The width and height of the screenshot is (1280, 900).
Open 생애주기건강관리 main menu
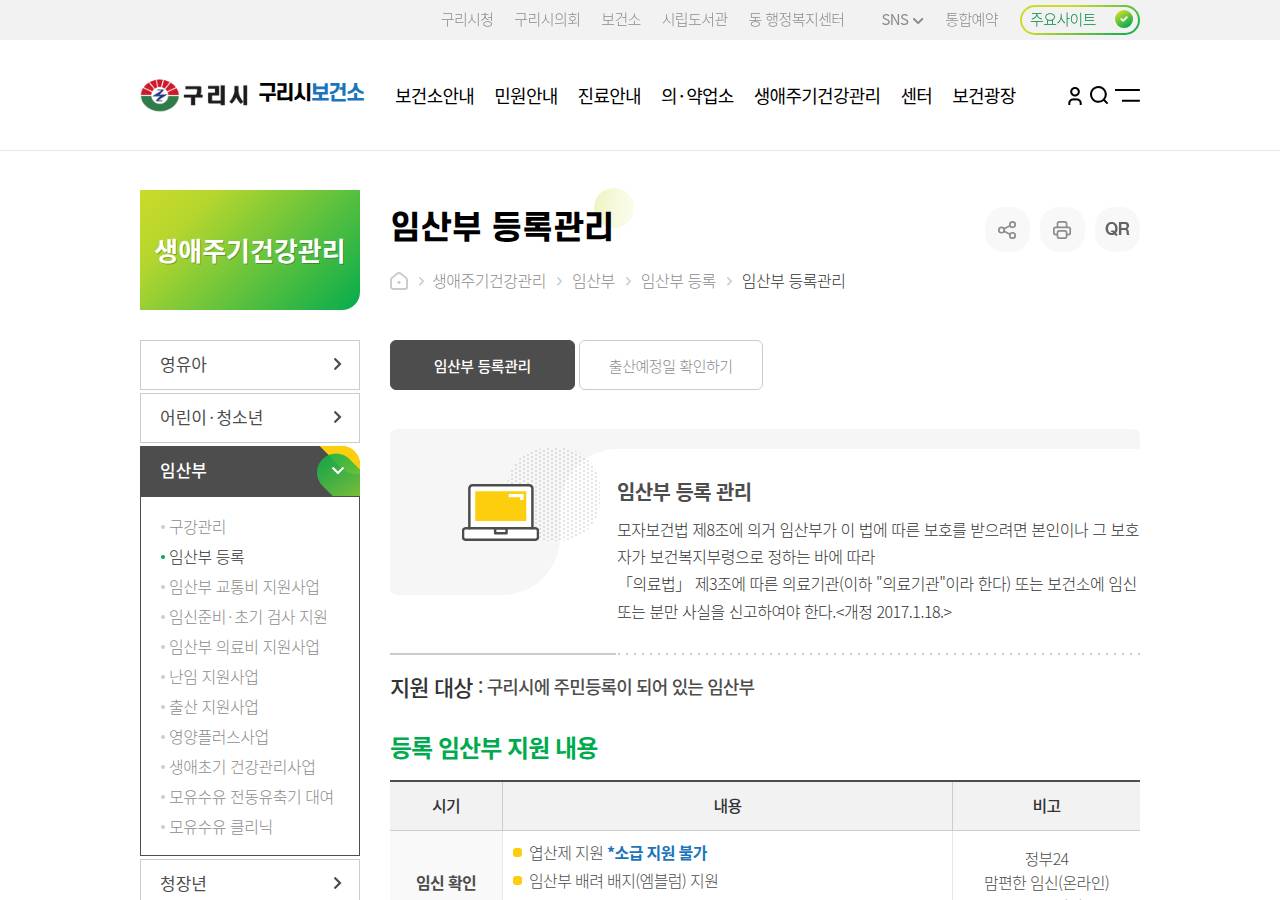(817, 96)
